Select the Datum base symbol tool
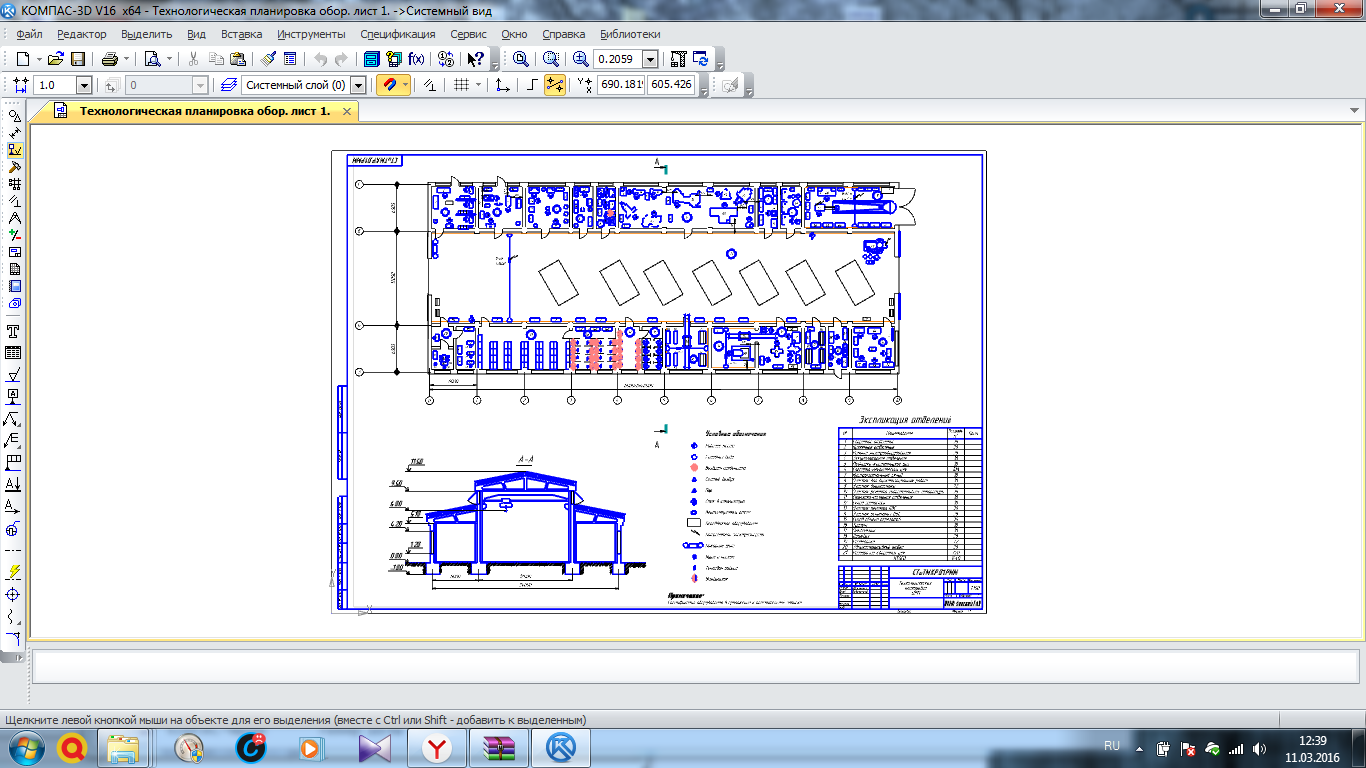Screen dimensions: 1366x768 tap(14, 395)
